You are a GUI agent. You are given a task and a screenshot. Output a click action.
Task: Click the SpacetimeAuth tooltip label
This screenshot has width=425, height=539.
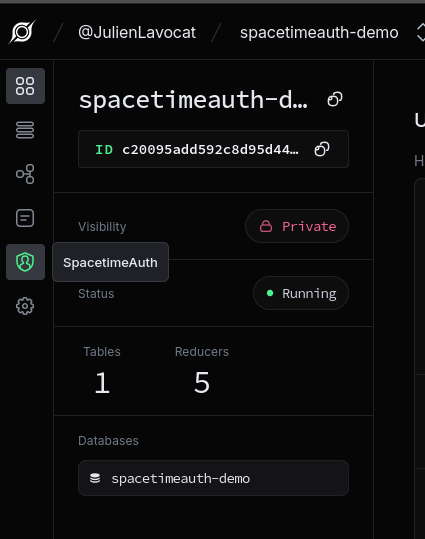[110, 262]
